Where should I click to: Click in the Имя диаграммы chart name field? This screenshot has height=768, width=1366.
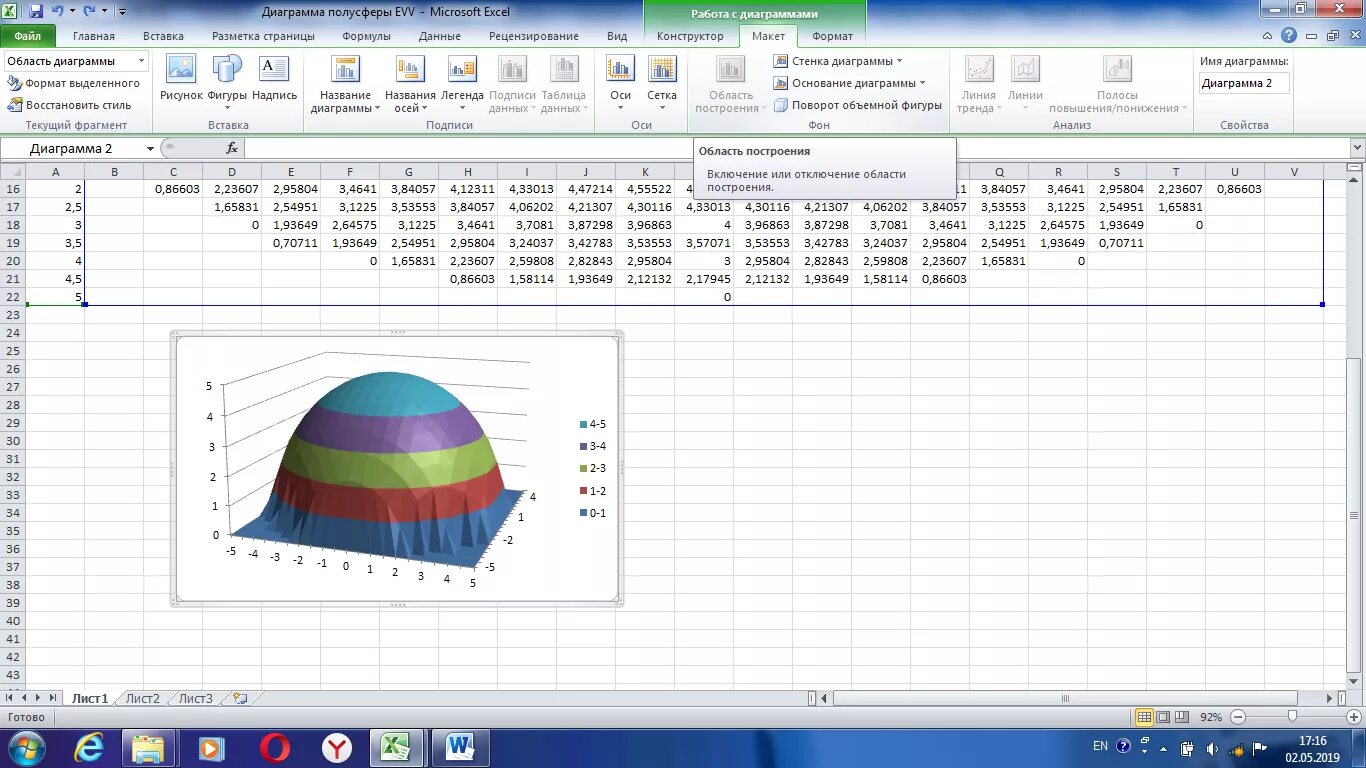point(1244,83)
